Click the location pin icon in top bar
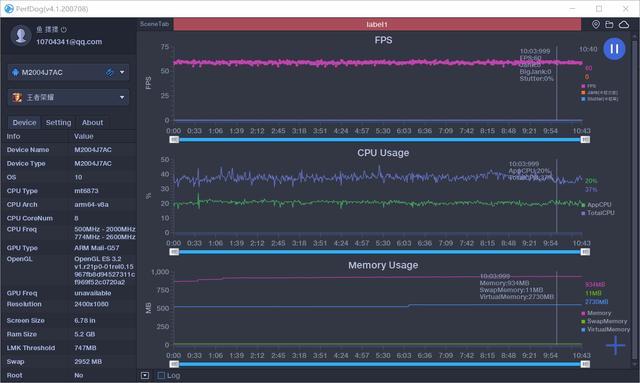The width and height of the screenshot is (640, 383). [596, 24]
